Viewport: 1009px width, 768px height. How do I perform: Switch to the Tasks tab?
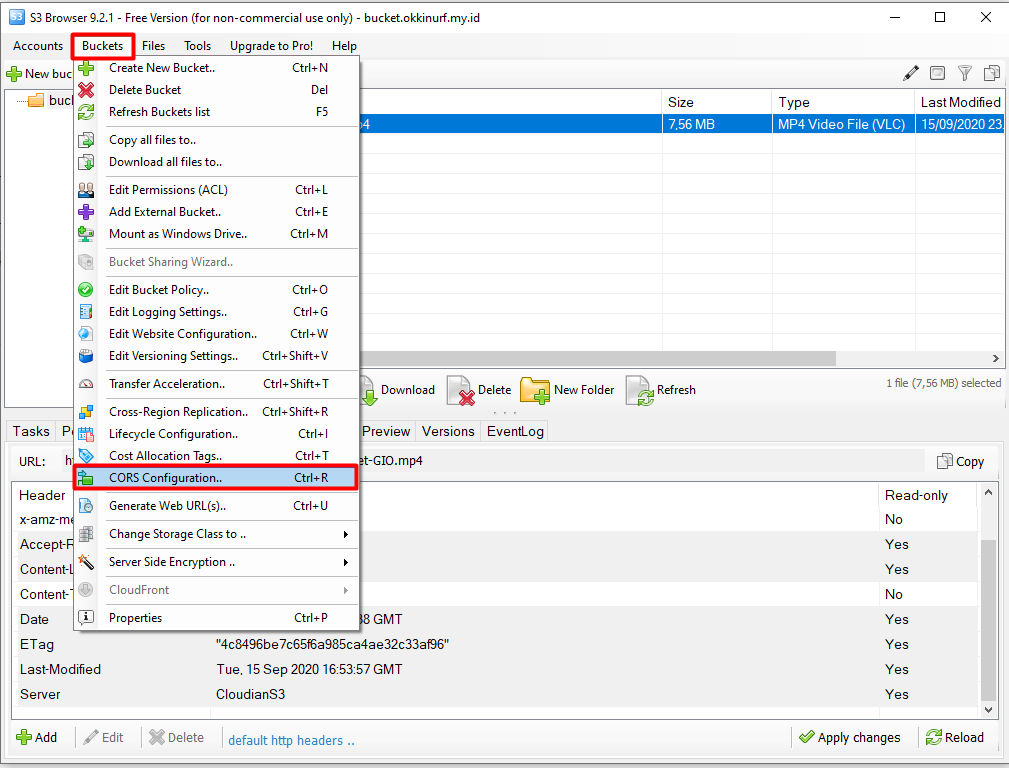click(x=31, y=431)
